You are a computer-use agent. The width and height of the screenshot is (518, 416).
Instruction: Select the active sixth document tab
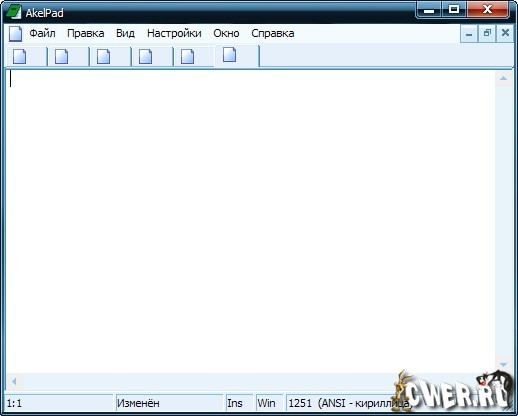click(x=237, y=56)
